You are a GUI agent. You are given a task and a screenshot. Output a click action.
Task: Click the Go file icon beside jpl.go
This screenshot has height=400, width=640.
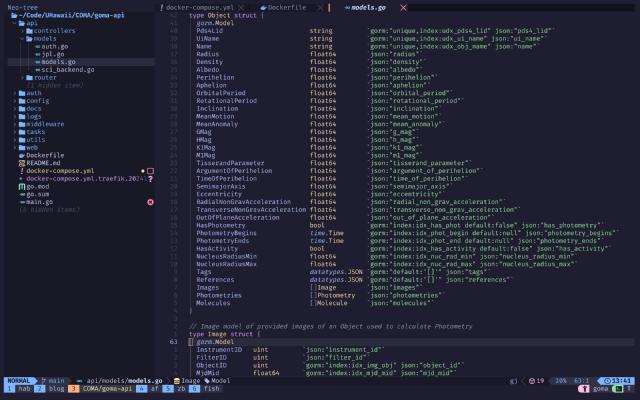[38, 54]
